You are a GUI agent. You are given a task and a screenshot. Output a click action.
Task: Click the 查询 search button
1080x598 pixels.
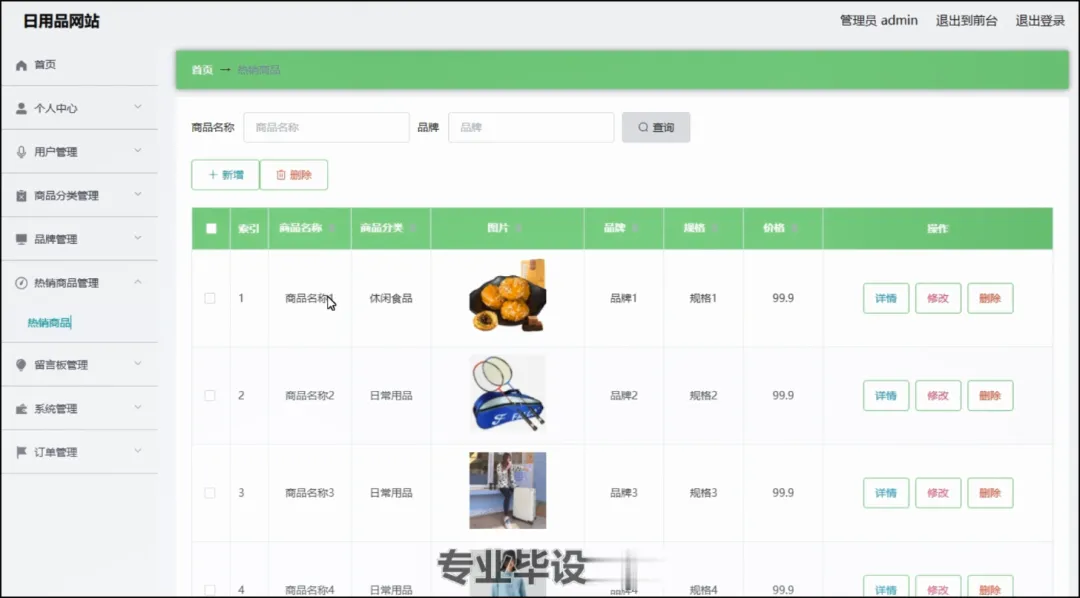point(656,127)
